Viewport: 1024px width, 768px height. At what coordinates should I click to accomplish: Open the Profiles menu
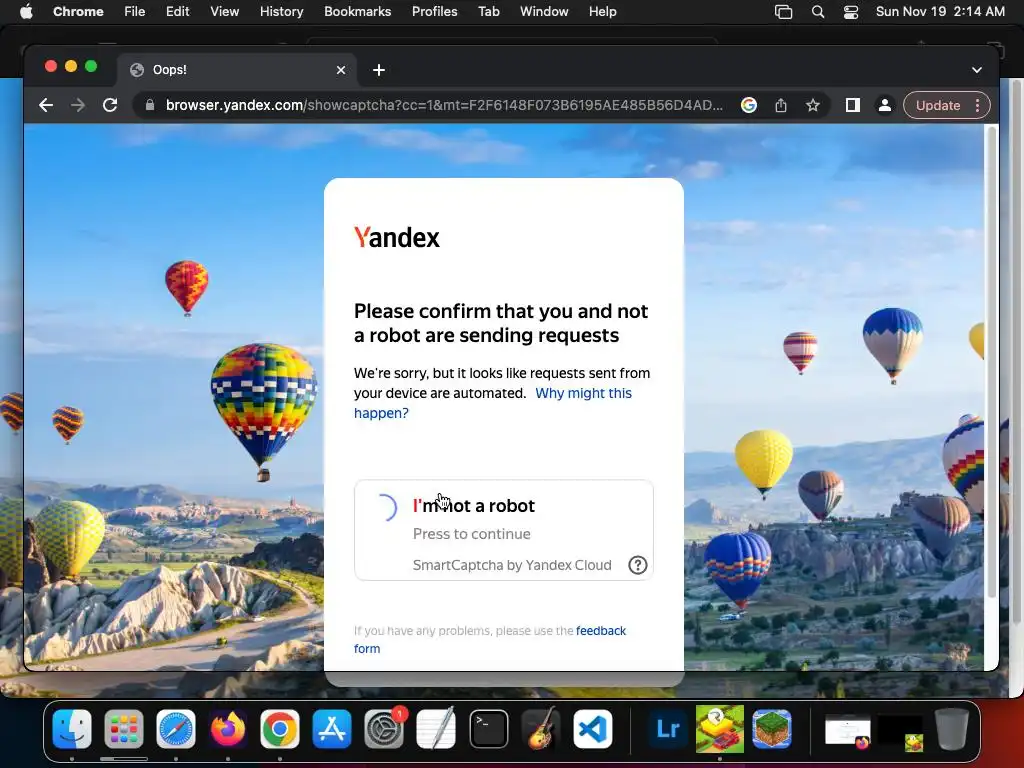point(434,12)
